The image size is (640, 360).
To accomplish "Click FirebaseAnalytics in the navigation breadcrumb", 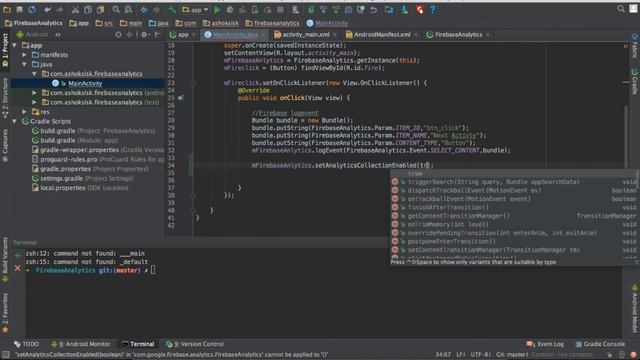I will [x=34, y=23].
